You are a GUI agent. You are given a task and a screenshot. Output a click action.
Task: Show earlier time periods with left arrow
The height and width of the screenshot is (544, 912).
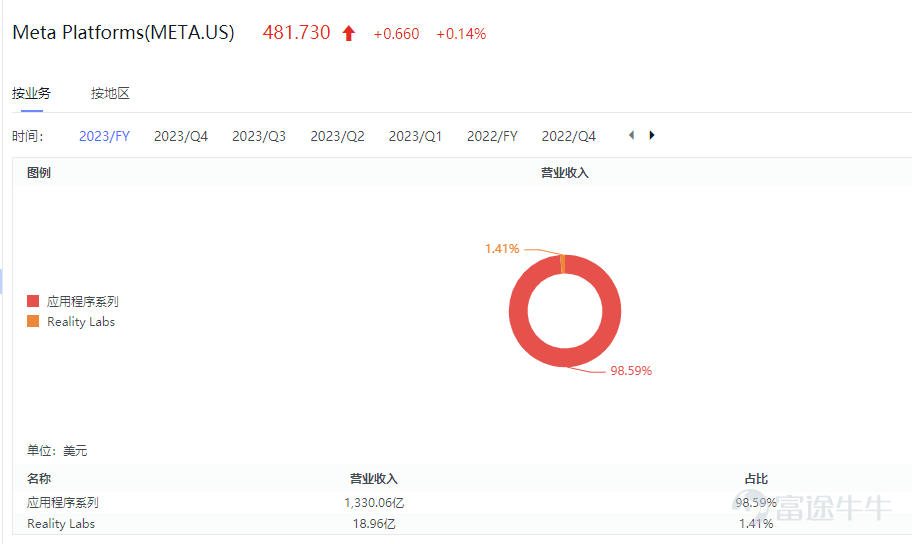632,135
